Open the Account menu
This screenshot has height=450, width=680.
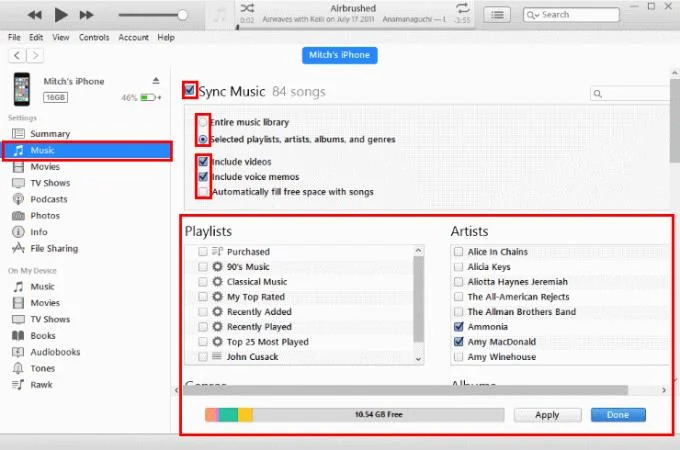click(134, 37)
